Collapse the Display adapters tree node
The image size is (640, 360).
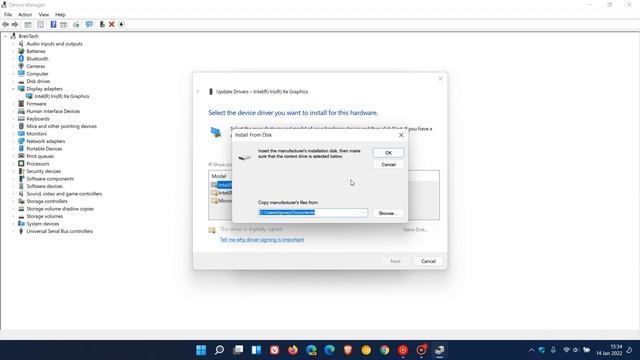tap(13, 89)
